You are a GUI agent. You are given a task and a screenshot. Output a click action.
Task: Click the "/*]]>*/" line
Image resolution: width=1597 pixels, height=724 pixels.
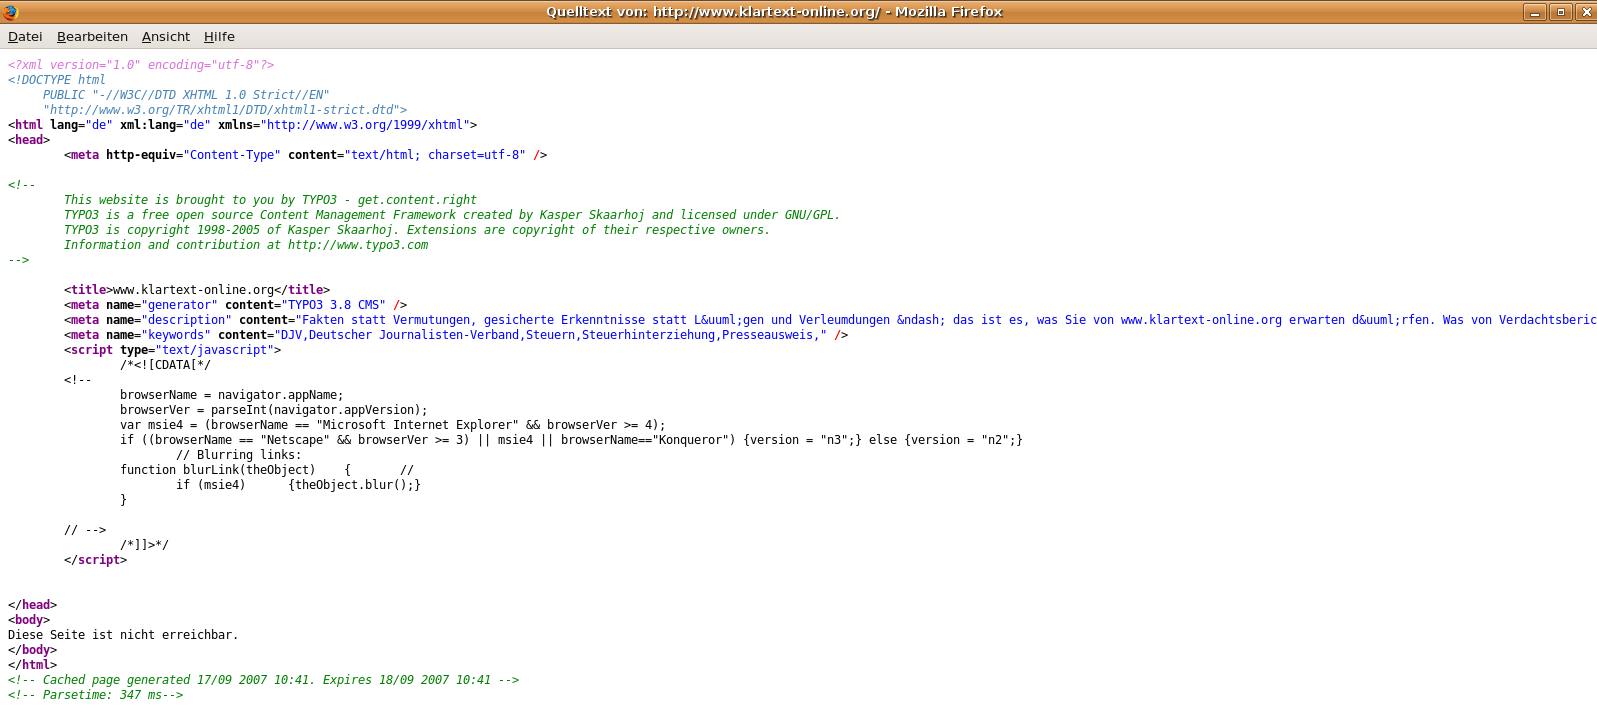coord(145,545)
